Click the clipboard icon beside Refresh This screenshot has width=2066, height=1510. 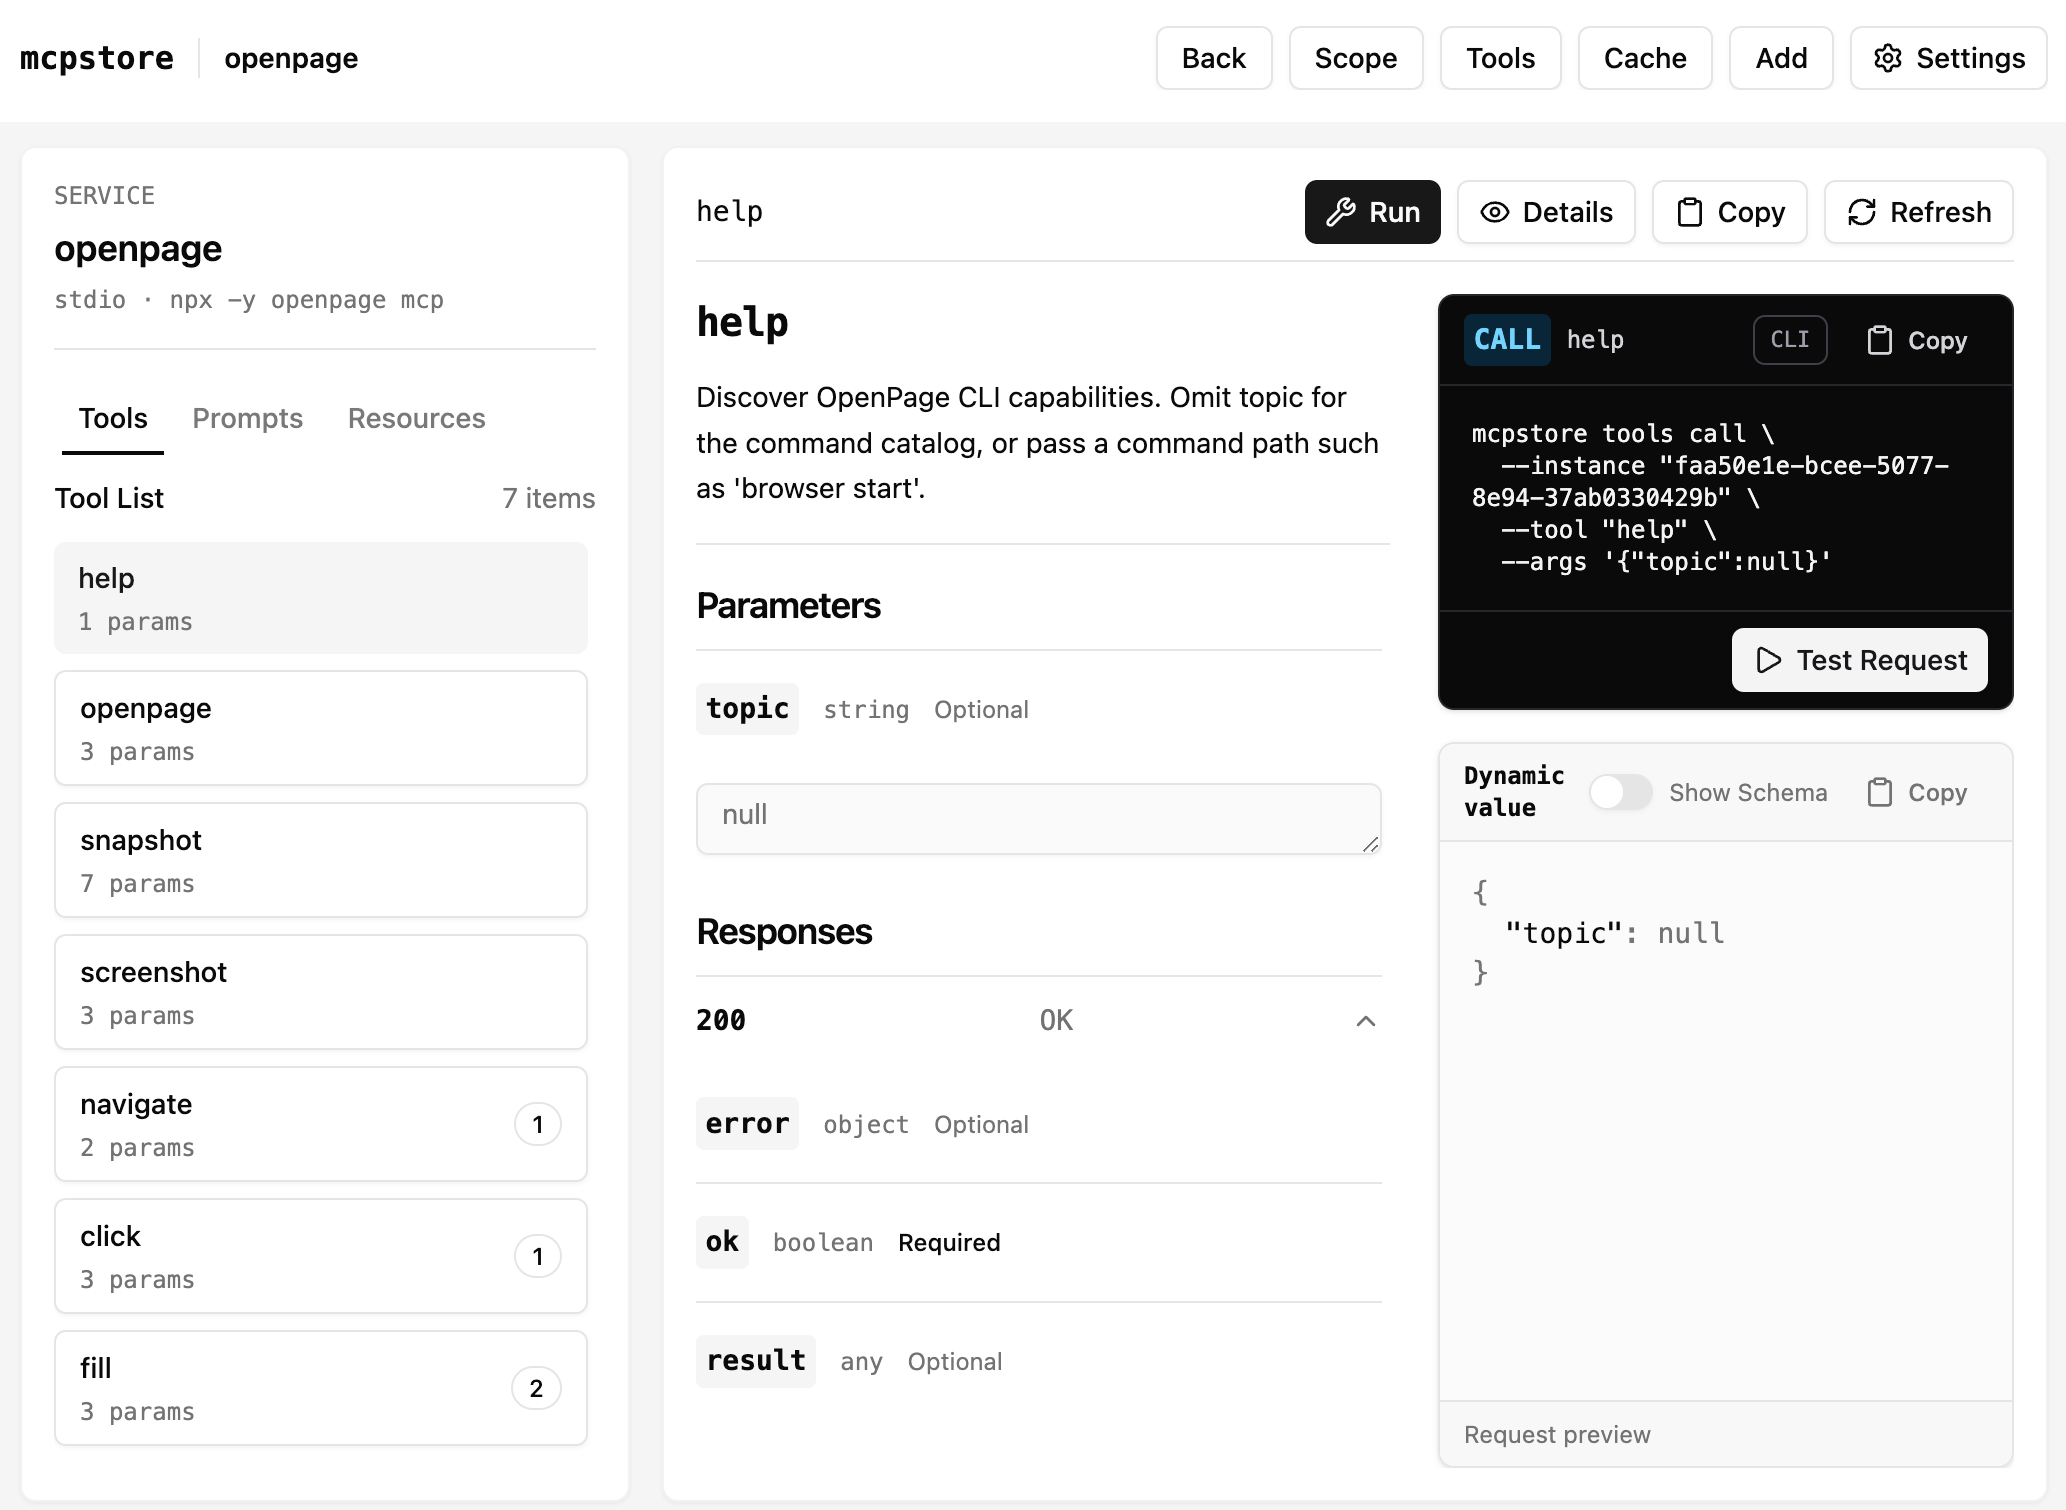click(x=1689, y=212)
